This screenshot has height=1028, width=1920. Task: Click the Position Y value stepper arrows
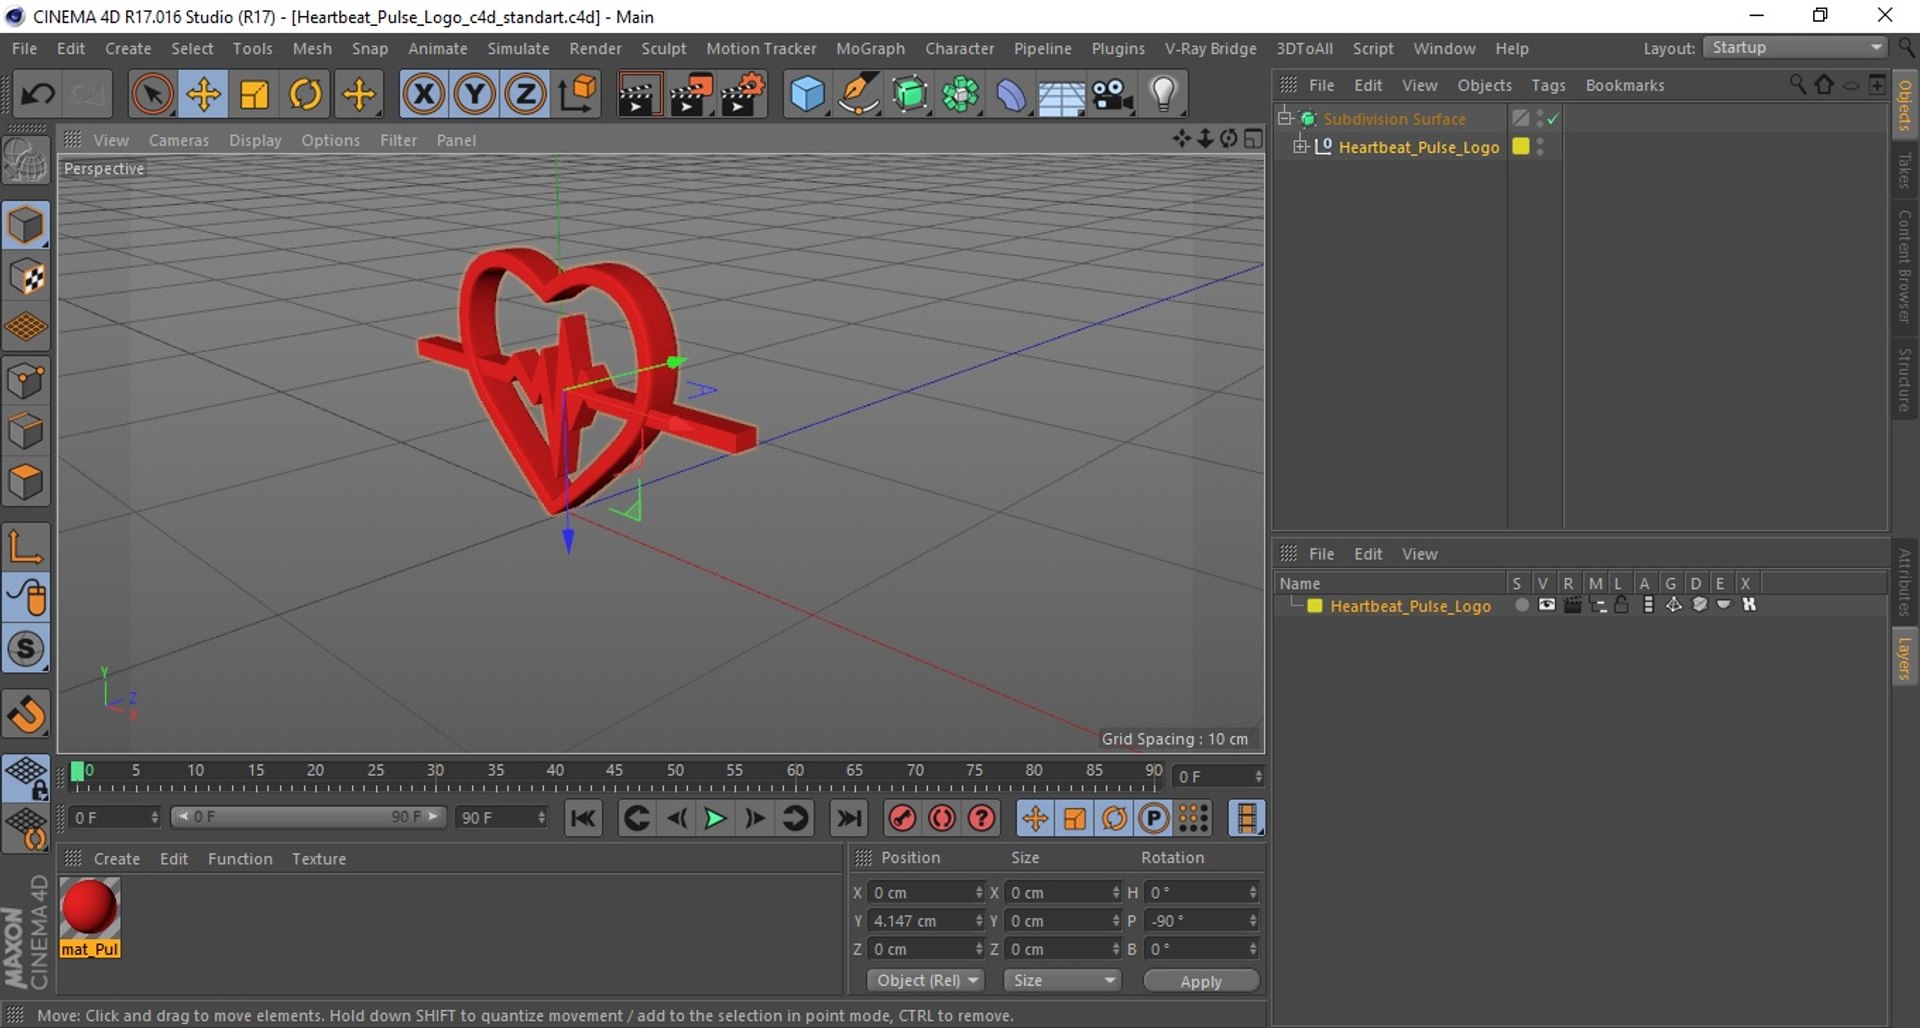(979, 921)
